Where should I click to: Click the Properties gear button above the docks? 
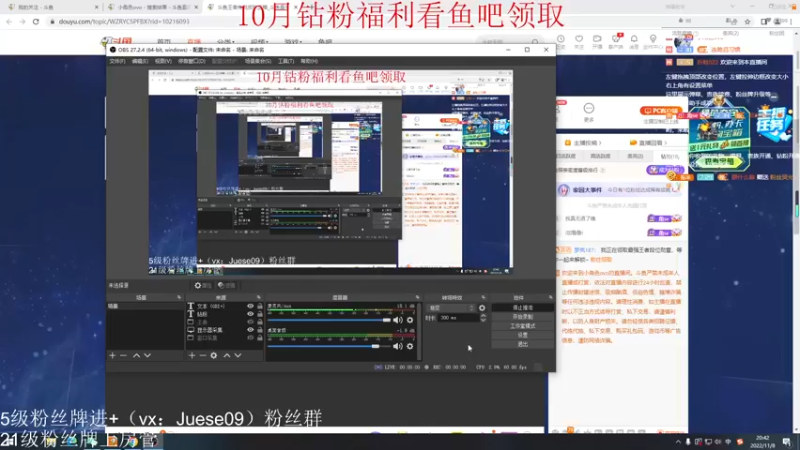click(203, 285)
